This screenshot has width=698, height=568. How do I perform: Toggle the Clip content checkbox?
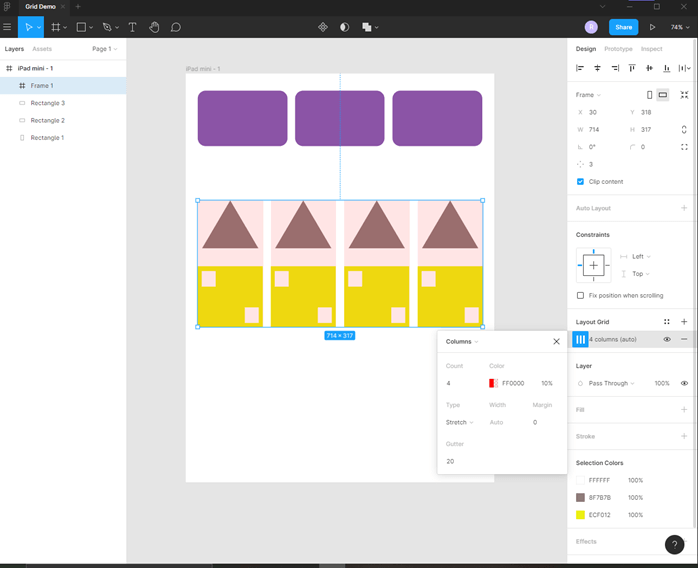point(580,182)
